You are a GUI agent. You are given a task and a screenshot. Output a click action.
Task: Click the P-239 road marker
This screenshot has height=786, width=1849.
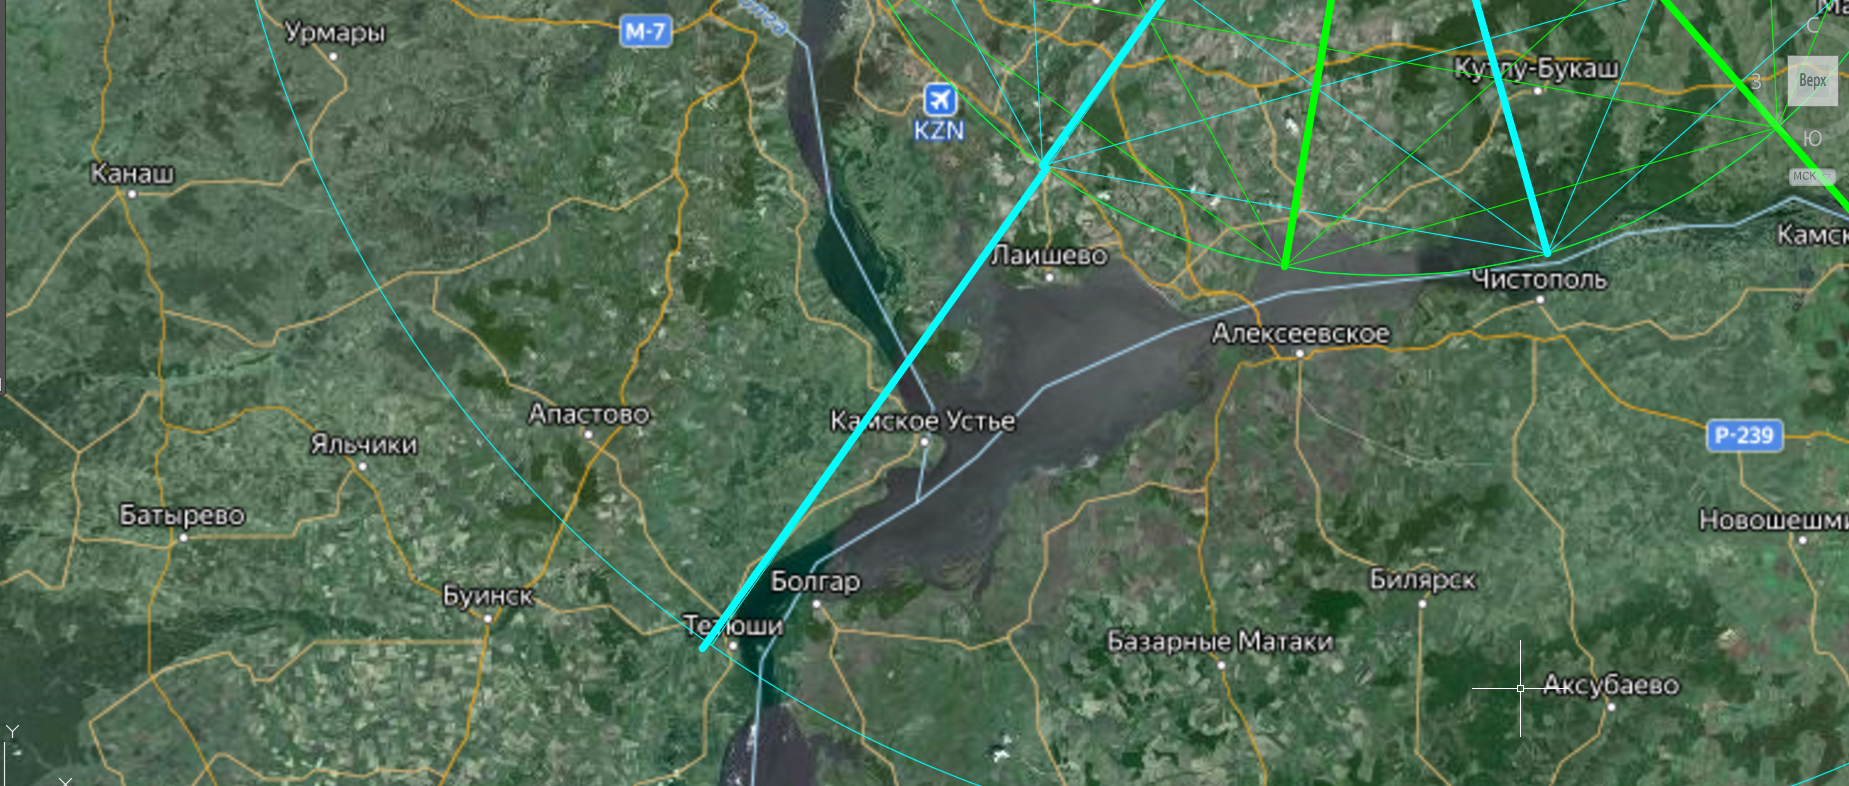[x=1743, y=435]
